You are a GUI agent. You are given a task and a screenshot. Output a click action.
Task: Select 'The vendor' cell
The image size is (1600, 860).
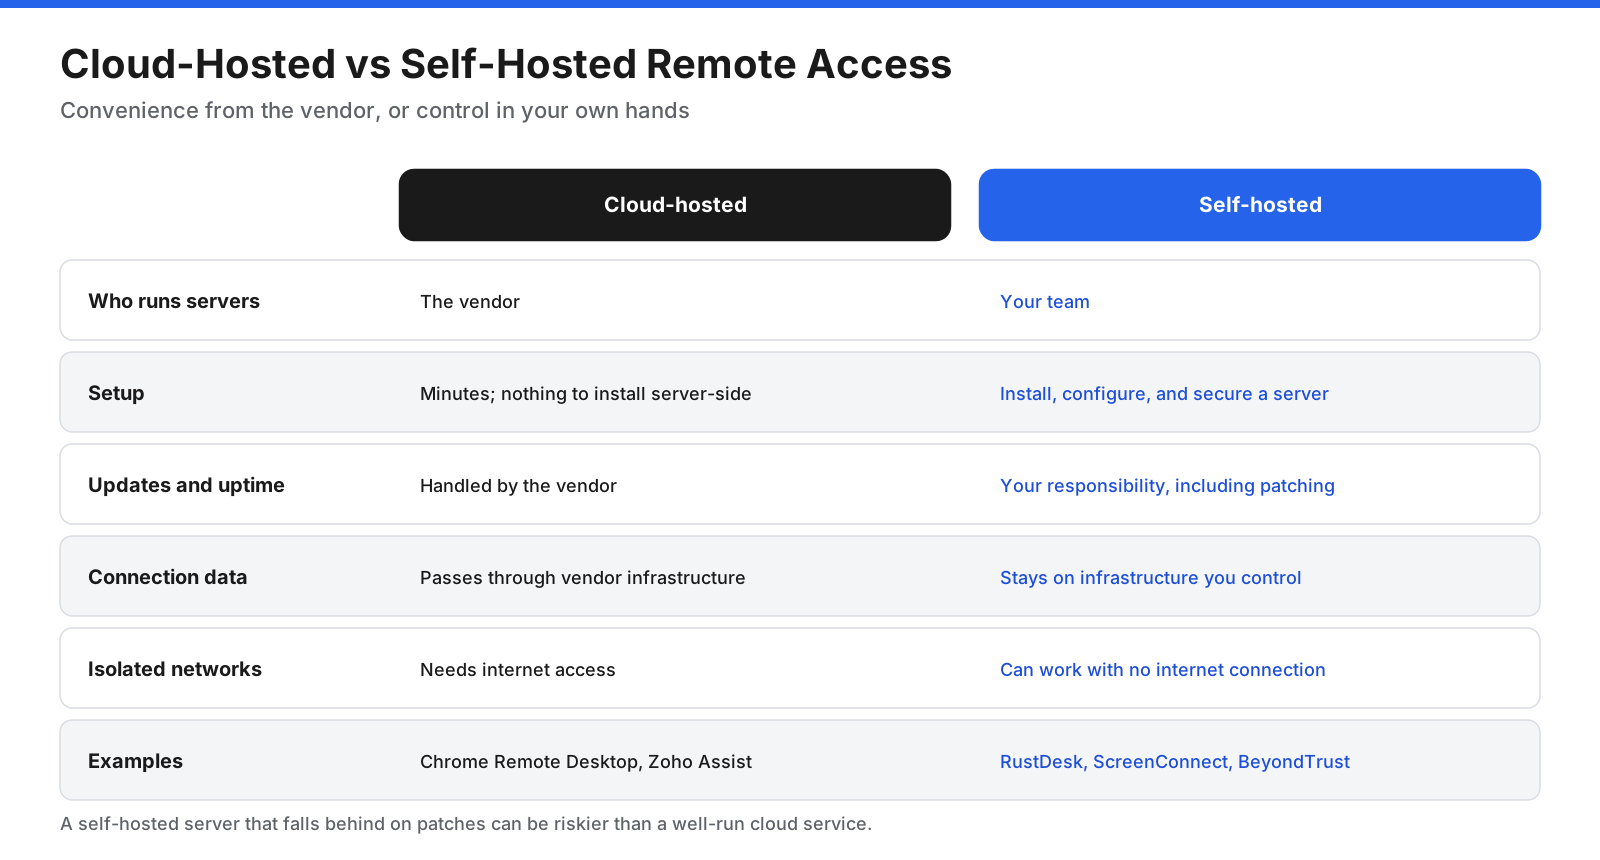tap(470, 302)
